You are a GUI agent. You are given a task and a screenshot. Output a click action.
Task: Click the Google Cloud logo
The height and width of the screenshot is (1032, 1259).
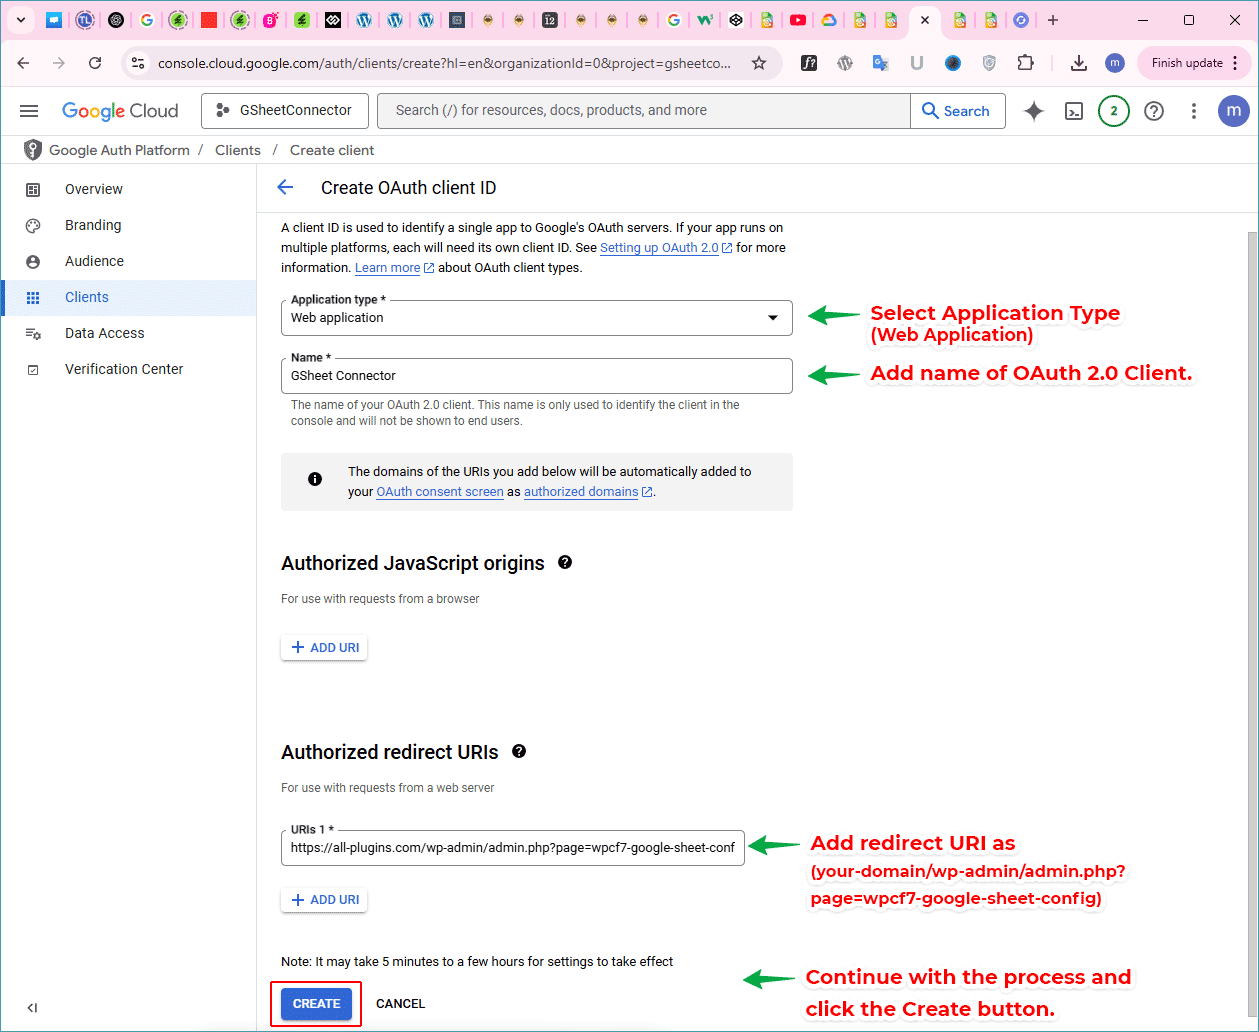pos(120,111)
